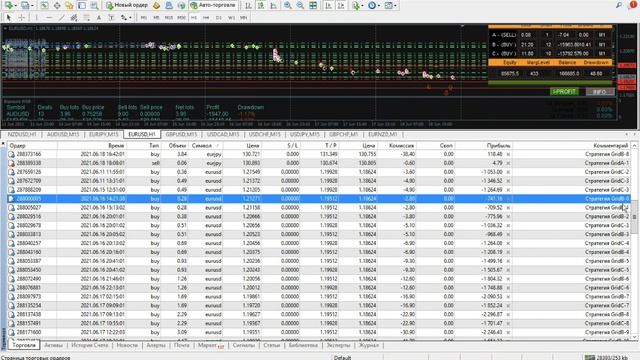Open the Журнал tab
This screenshot has width=640, height=360.
click(369, 345)
